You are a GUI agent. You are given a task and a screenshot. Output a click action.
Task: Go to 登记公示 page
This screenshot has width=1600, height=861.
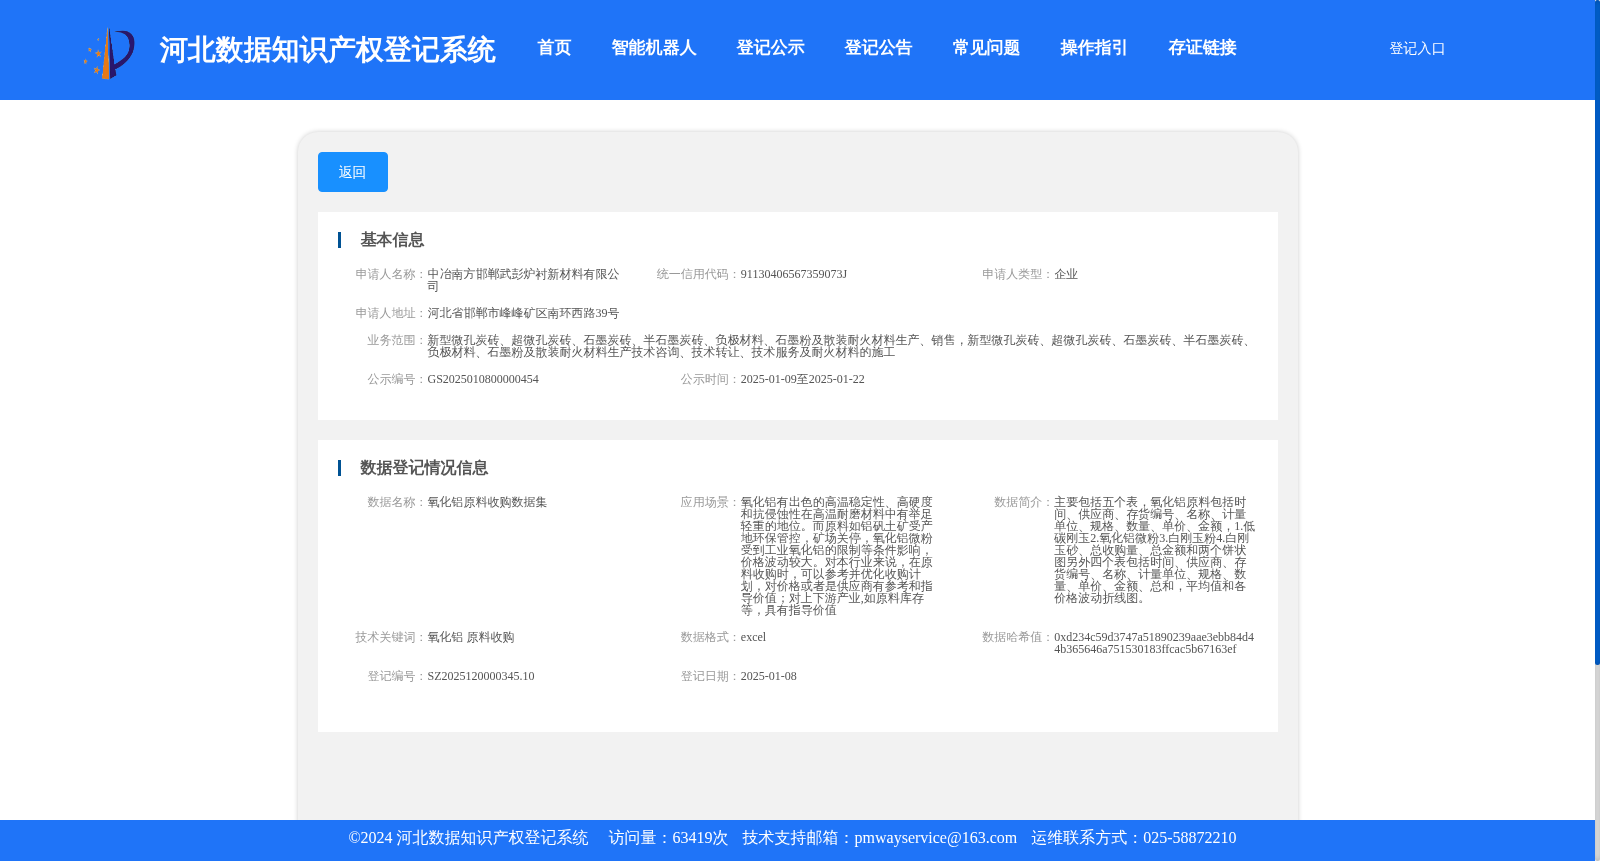pyautogui.click(x=770, y=48)
